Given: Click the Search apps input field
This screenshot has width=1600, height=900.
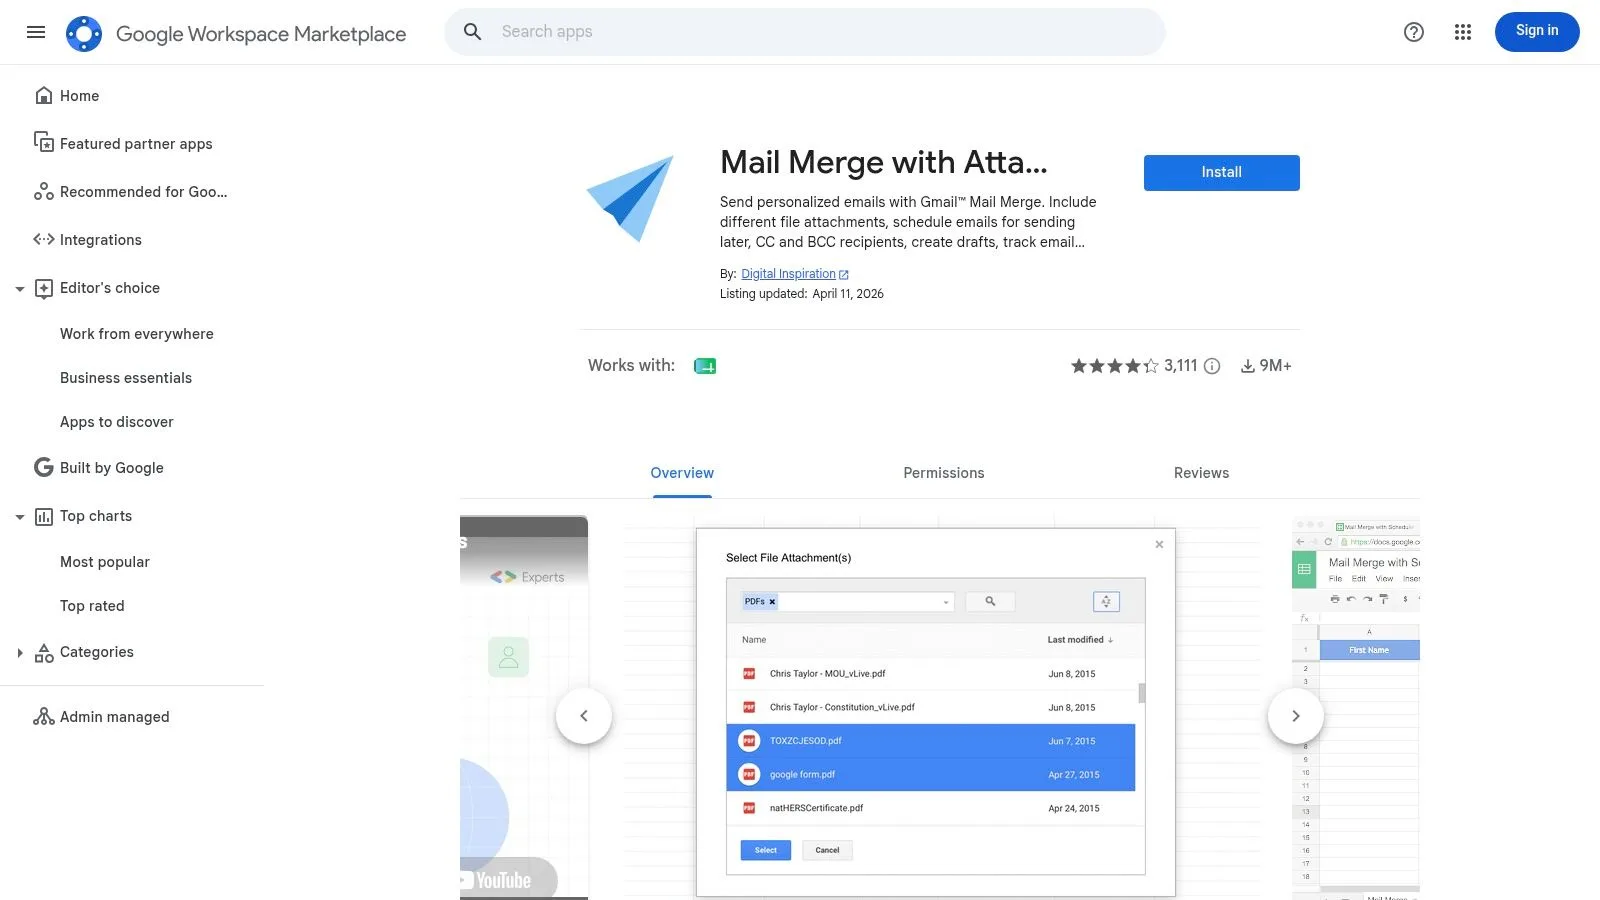Looking at the screenshot, I should pos(828,32).
